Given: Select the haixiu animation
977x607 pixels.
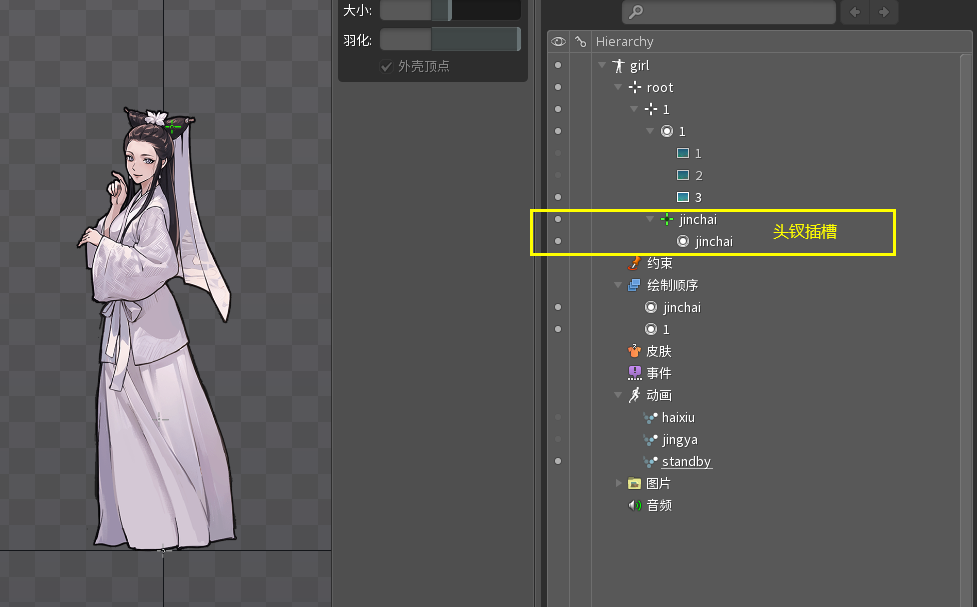Looking at the screenshot, I should point(677,417).
